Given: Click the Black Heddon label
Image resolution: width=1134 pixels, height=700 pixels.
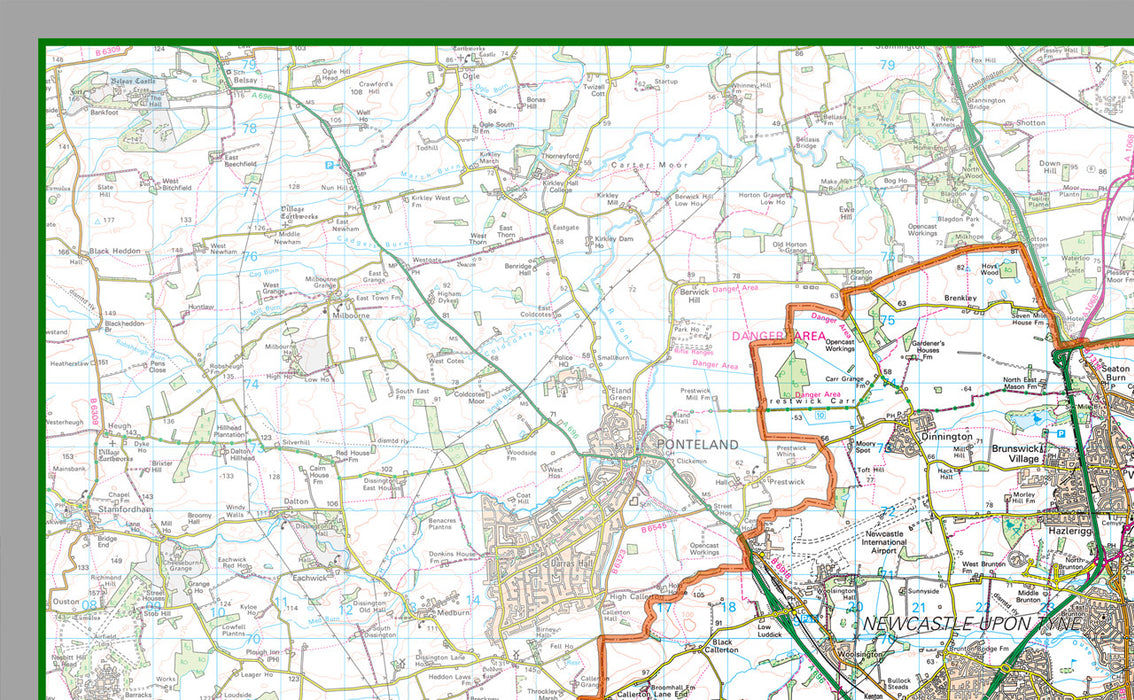Looking at the screenshot, I should (x=115, y=251).
